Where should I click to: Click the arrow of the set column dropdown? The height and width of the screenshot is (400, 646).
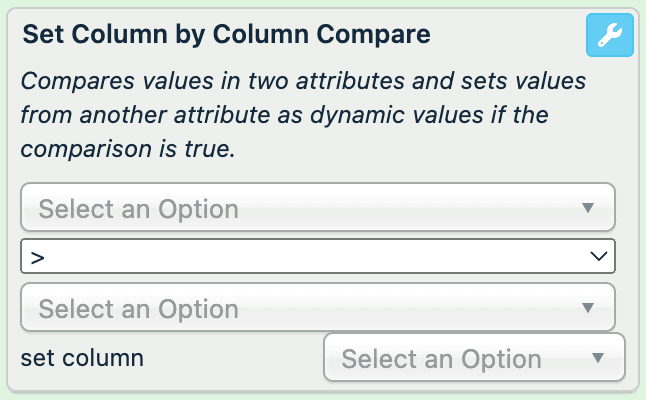coord(598,357)
